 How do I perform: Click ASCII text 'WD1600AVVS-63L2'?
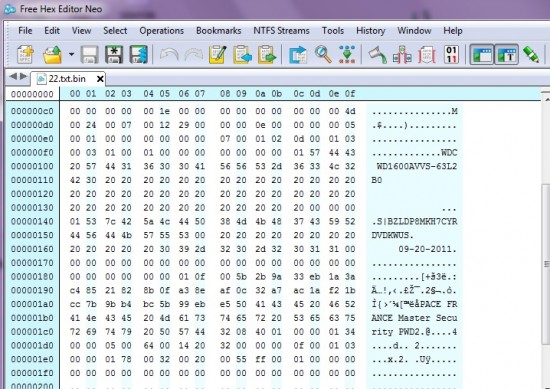(417, 166)
